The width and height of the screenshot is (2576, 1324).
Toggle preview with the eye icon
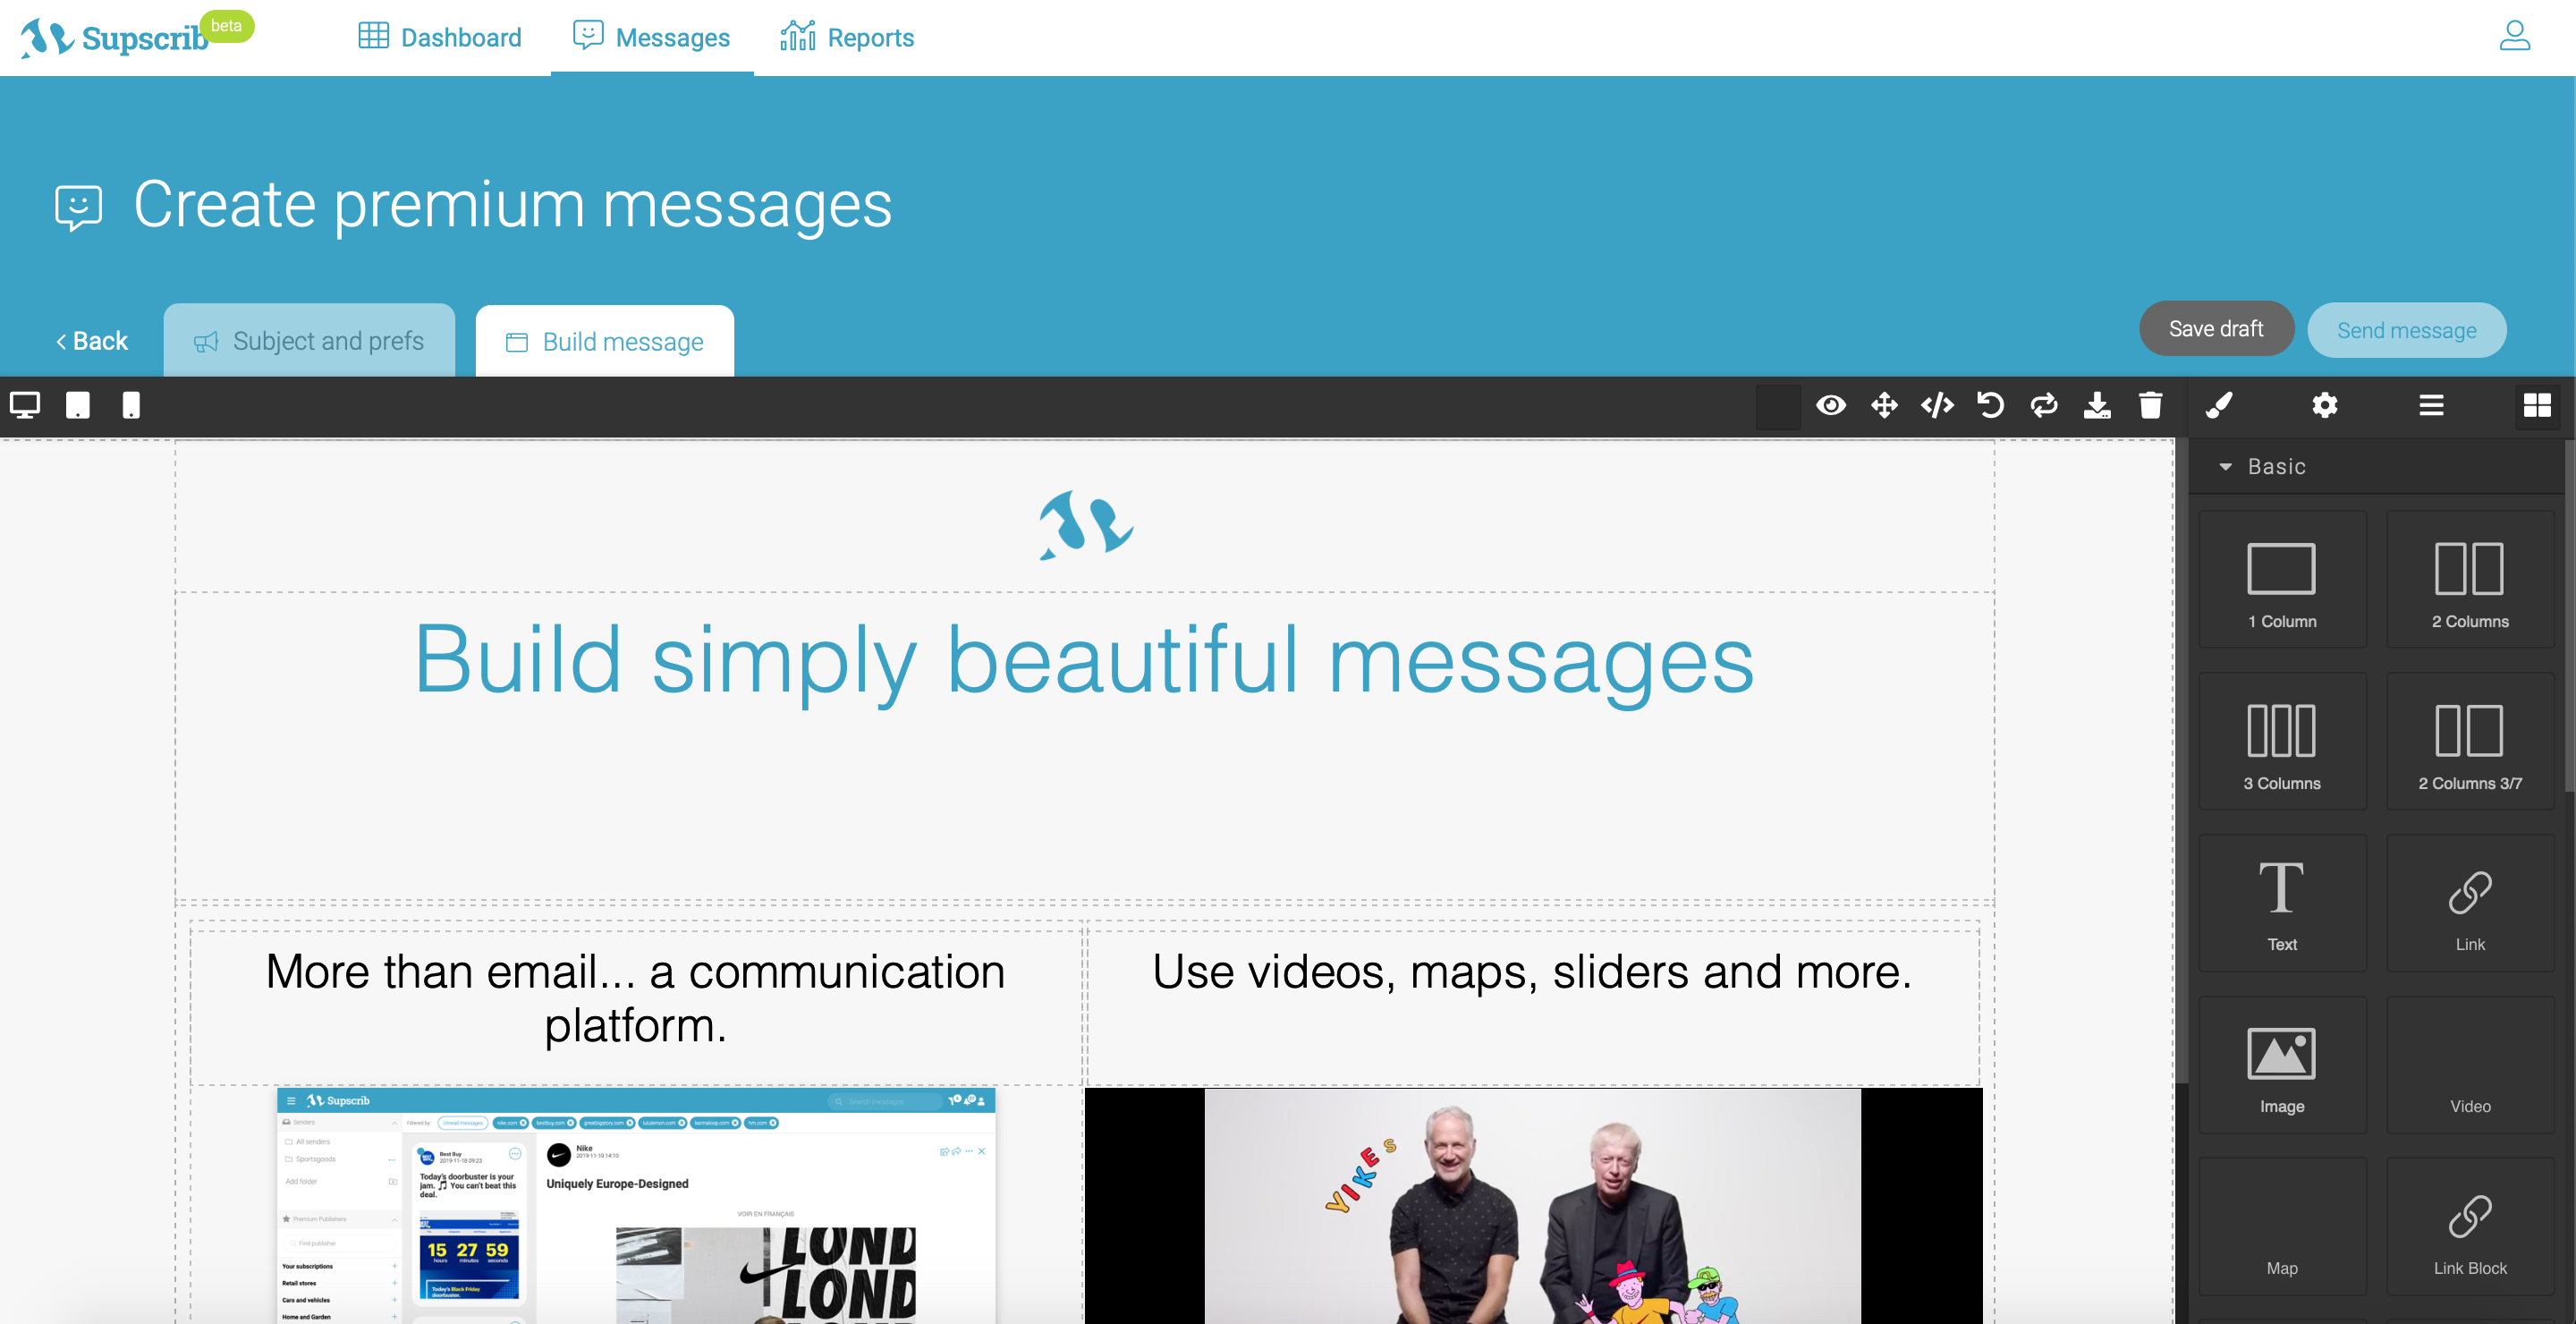pos(1831,405)
